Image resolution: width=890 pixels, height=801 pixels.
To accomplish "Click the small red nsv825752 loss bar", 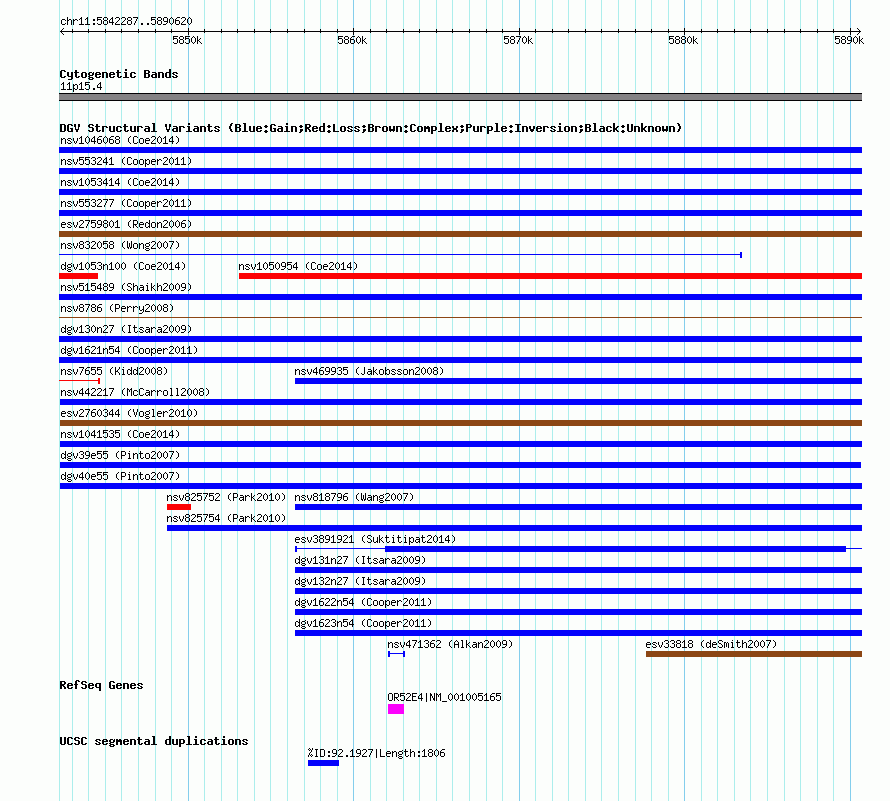I will [179, 507].
